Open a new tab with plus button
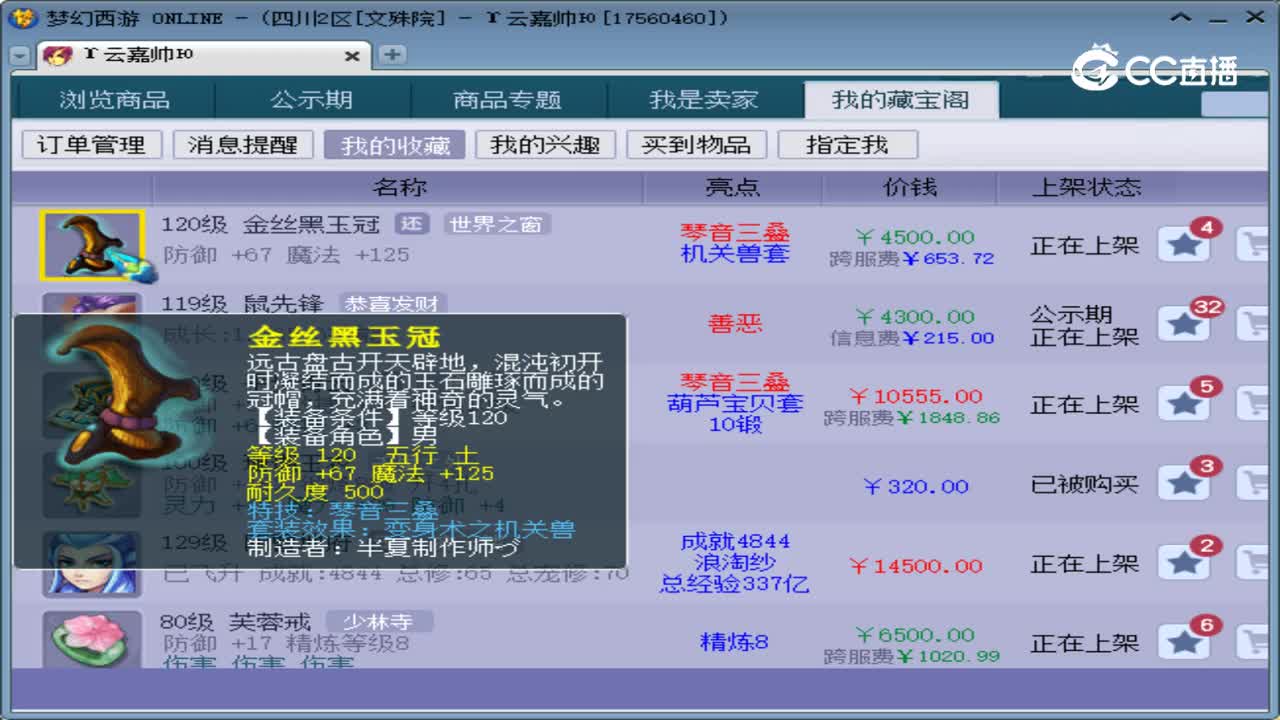 pos(392,55)
